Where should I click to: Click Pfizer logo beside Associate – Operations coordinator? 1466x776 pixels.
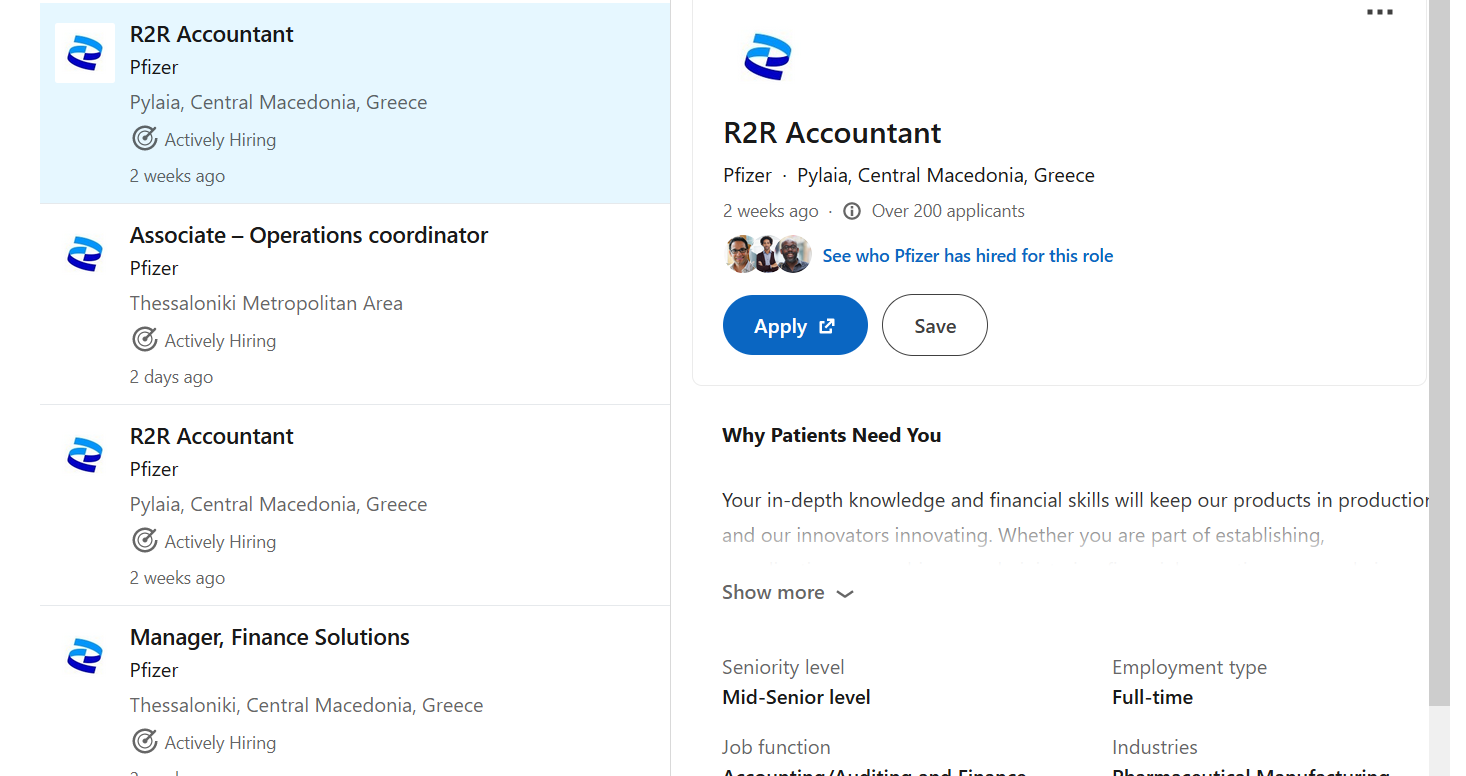85,254
